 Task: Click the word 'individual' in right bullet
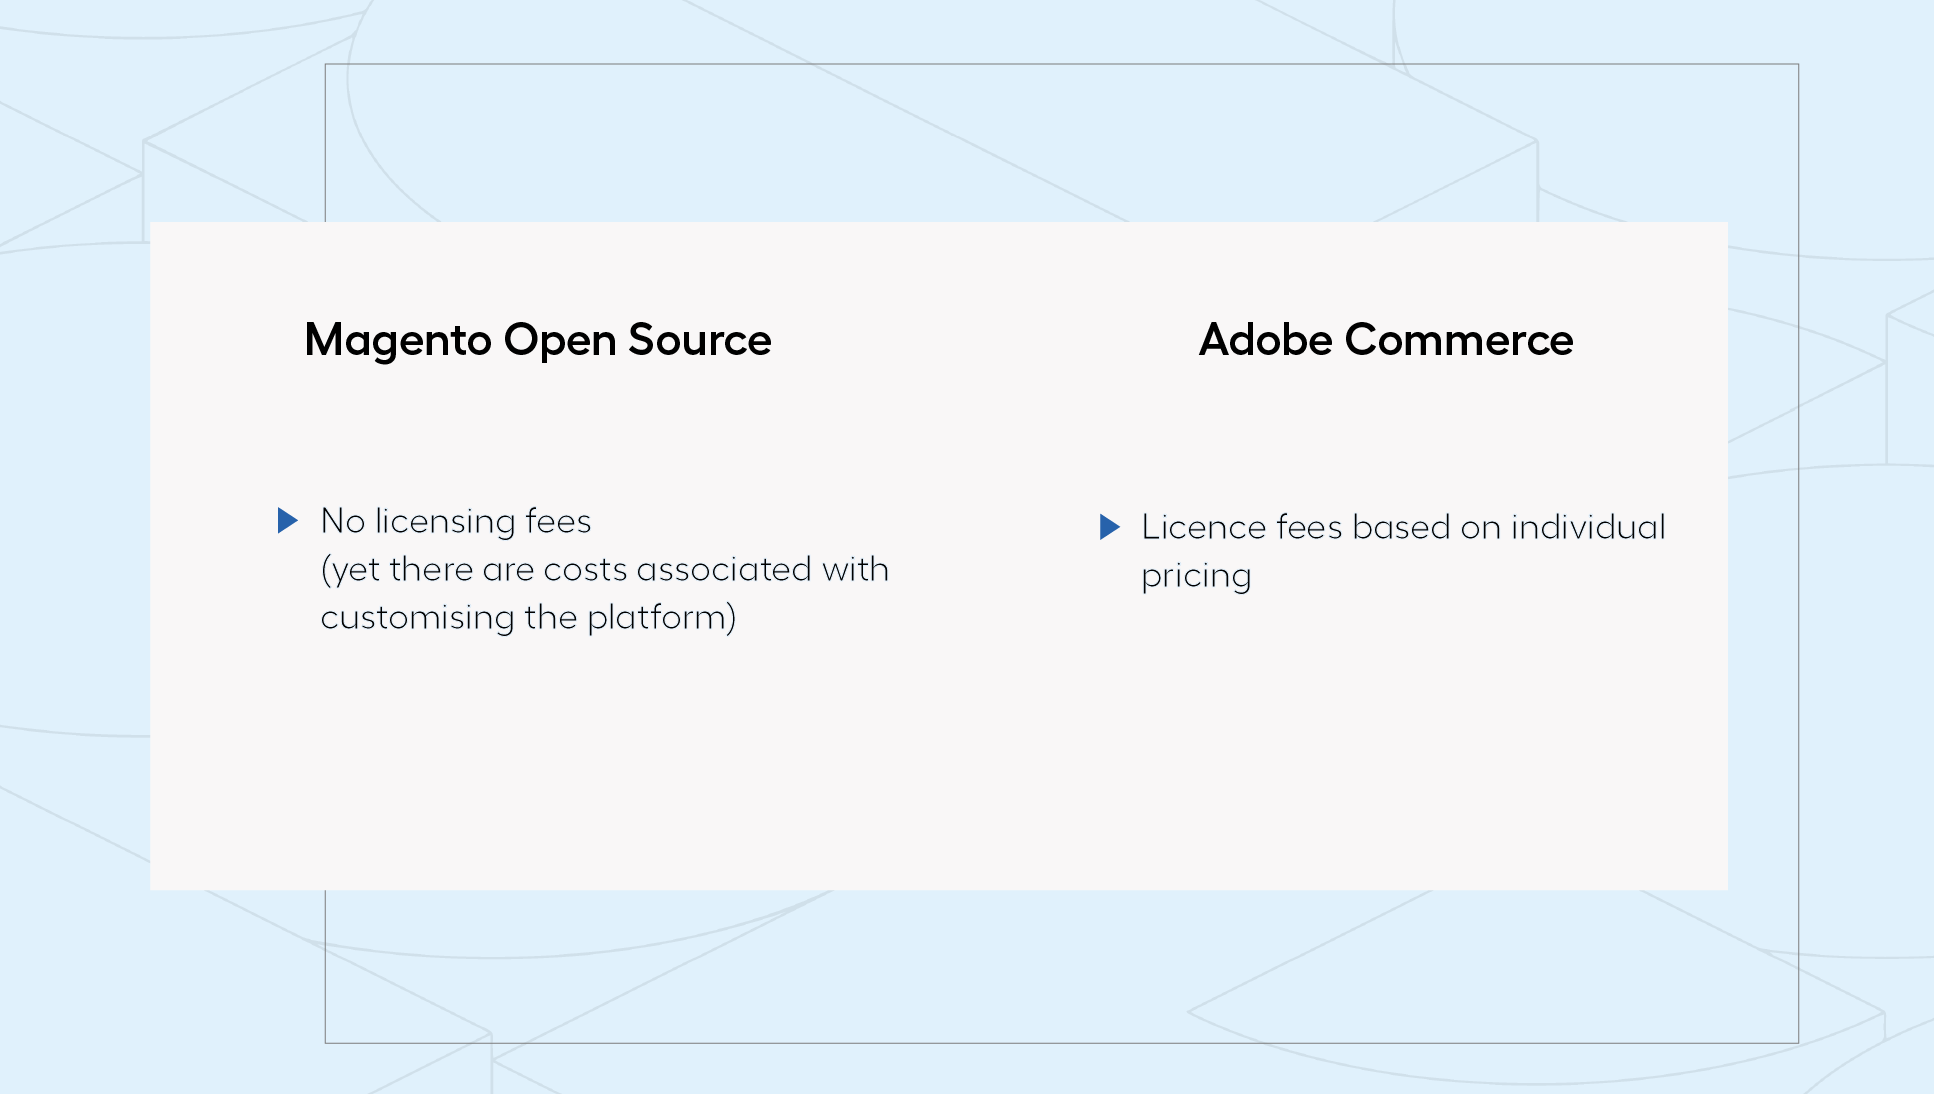pos(1588,527)
